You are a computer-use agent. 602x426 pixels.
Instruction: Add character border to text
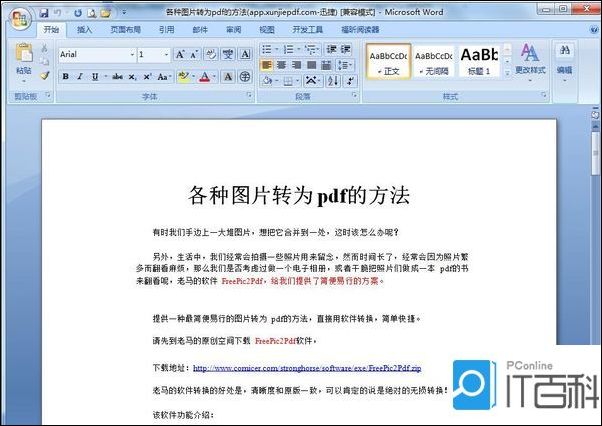pos(245,54)
